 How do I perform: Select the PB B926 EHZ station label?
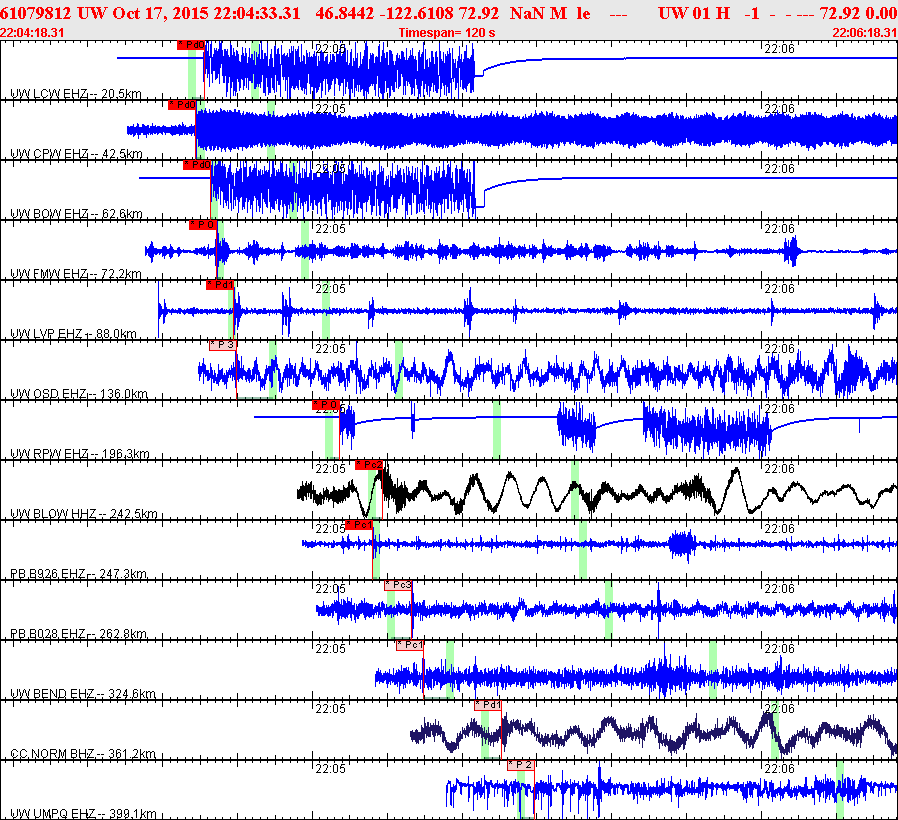pyautogui.click(x=79, y=574)
